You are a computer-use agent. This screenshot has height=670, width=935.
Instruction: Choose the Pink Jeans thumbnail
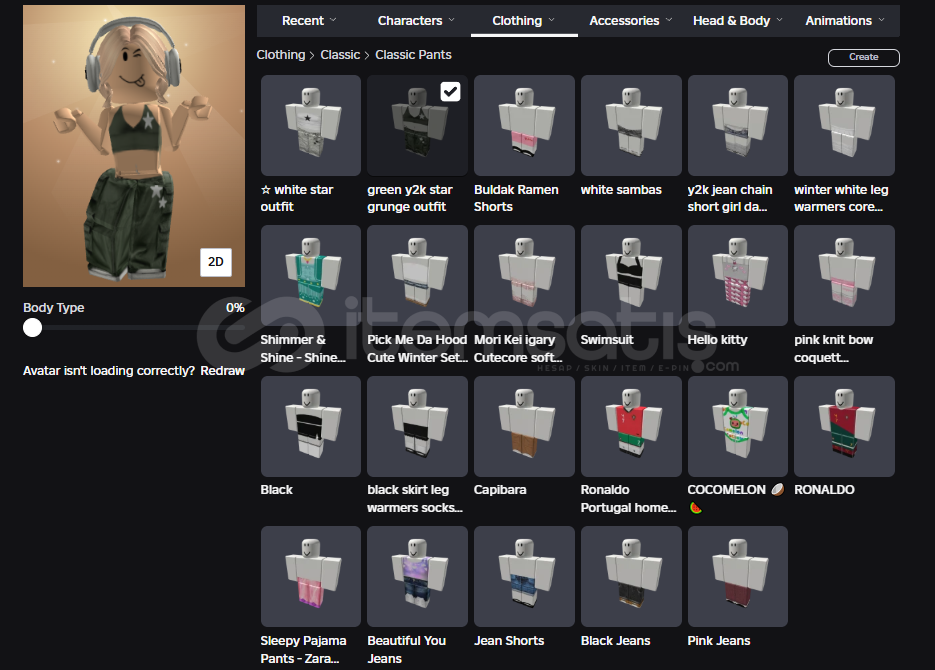[x=738, y=576]
